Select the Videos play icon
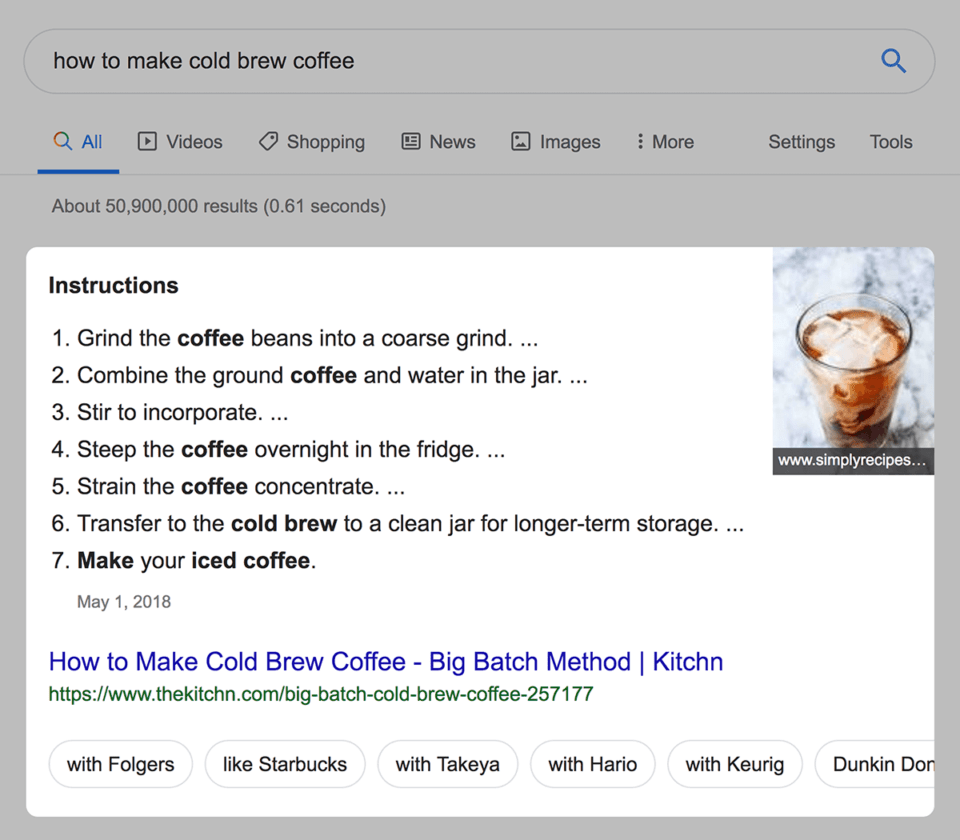The height and width of the screenshot is (840, 960). point(148,141)
